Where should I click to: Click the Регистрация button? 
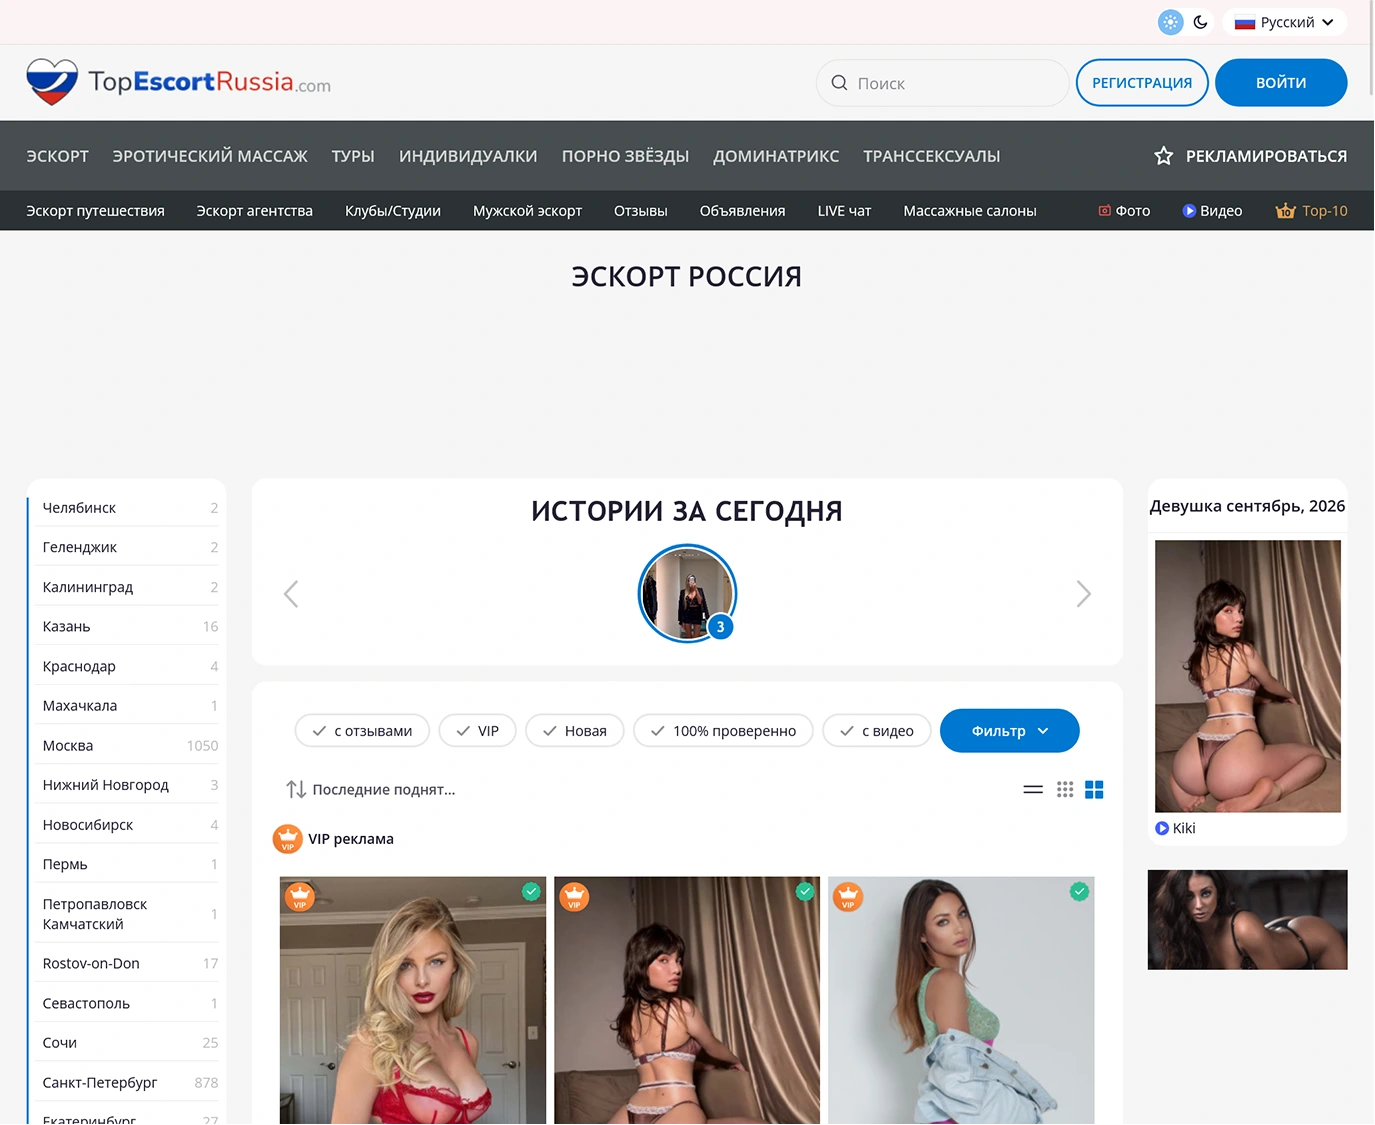[1142, 83]
